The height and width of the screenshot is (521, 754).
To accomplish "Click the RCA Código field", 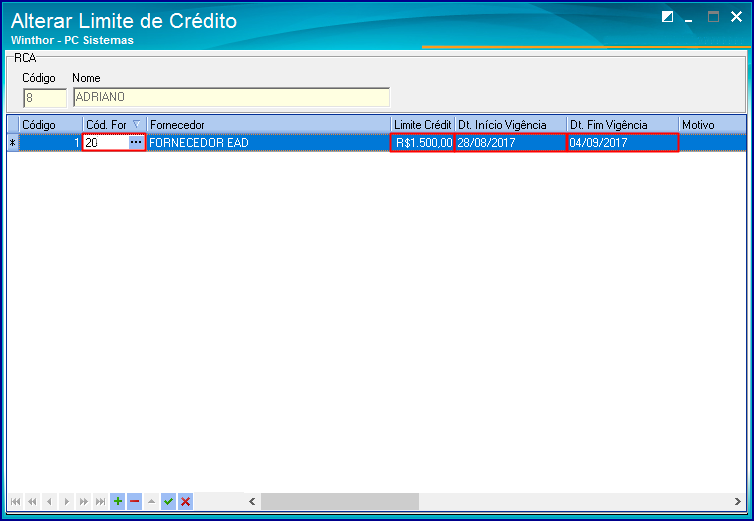I will pyautogui.click(x=45, y=98).
